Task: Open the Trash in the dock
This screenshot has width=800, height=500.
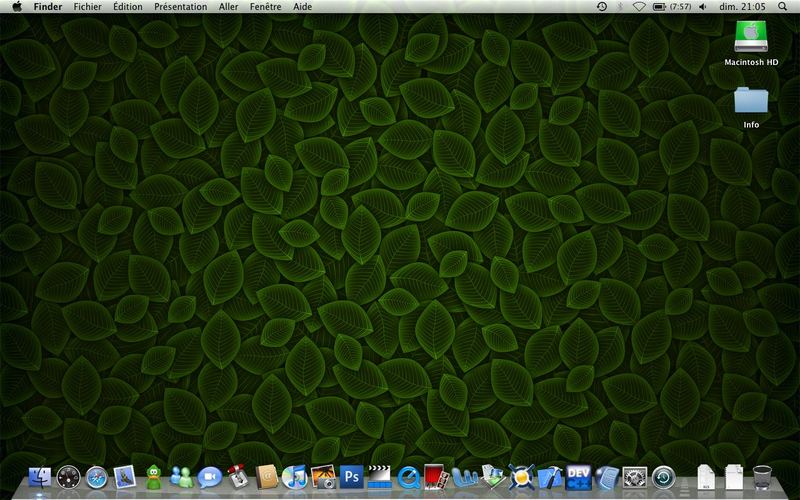Action: point(763,477)
